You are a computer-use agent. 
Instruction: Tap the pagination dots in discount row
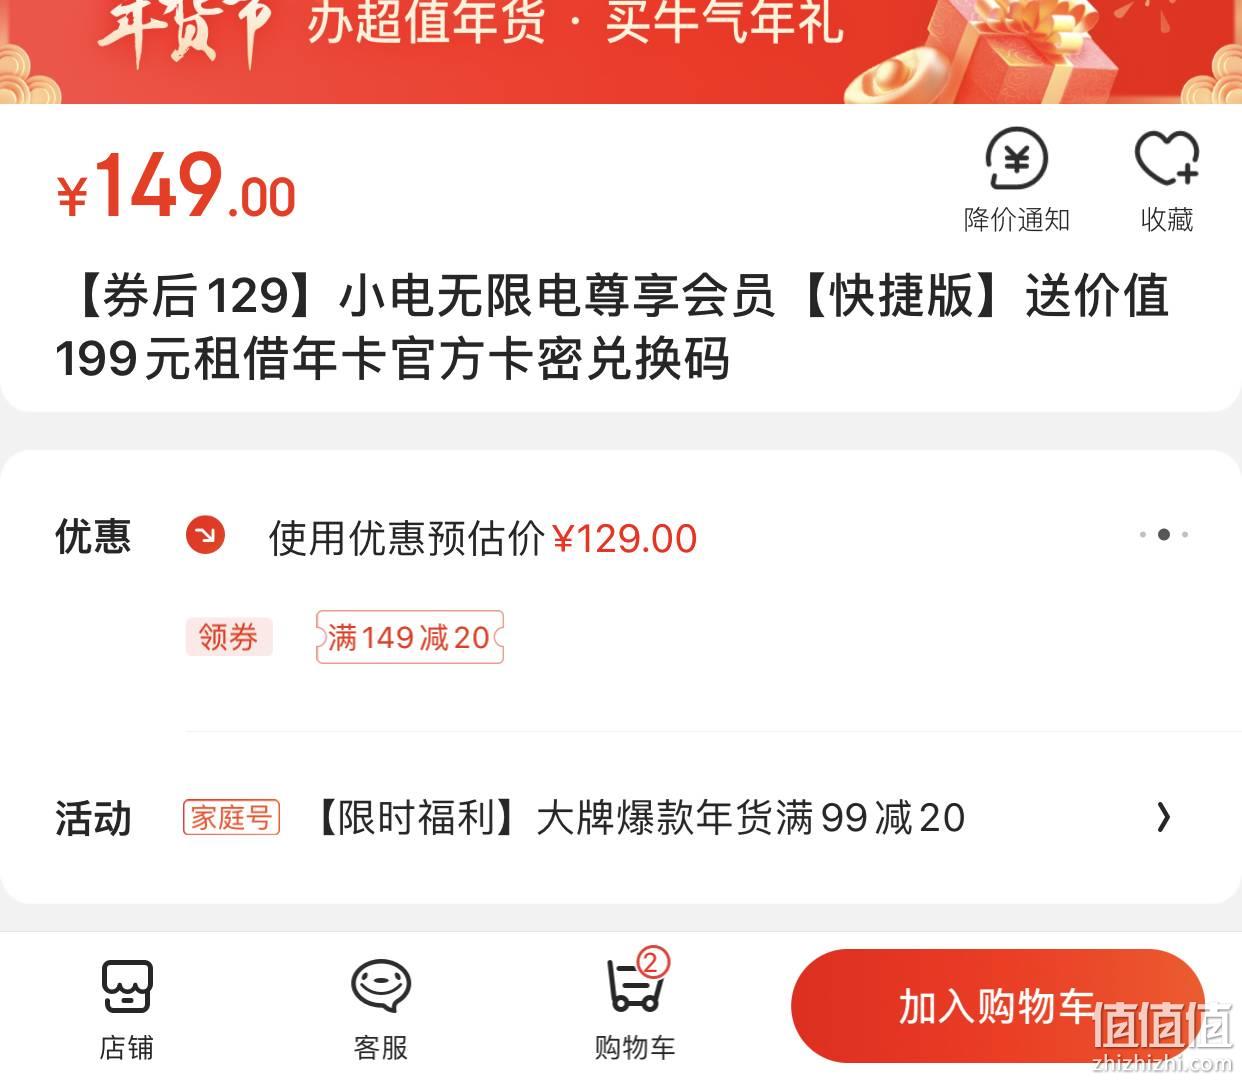tap(1163, 534)
